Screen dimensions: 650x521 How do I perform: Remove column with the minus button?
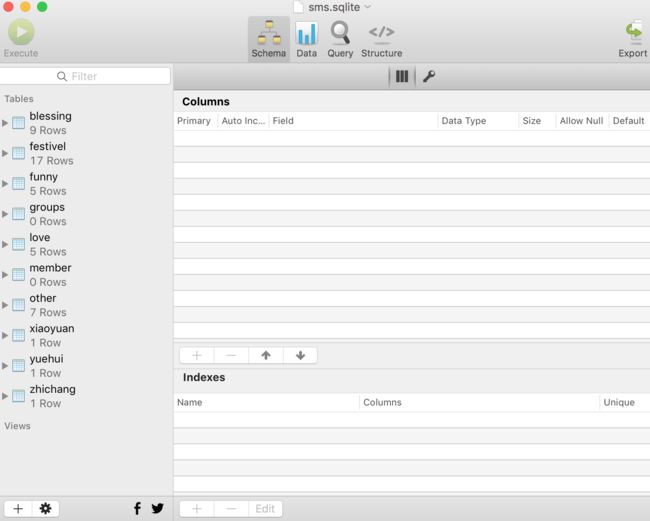click(x=231, y=355)
